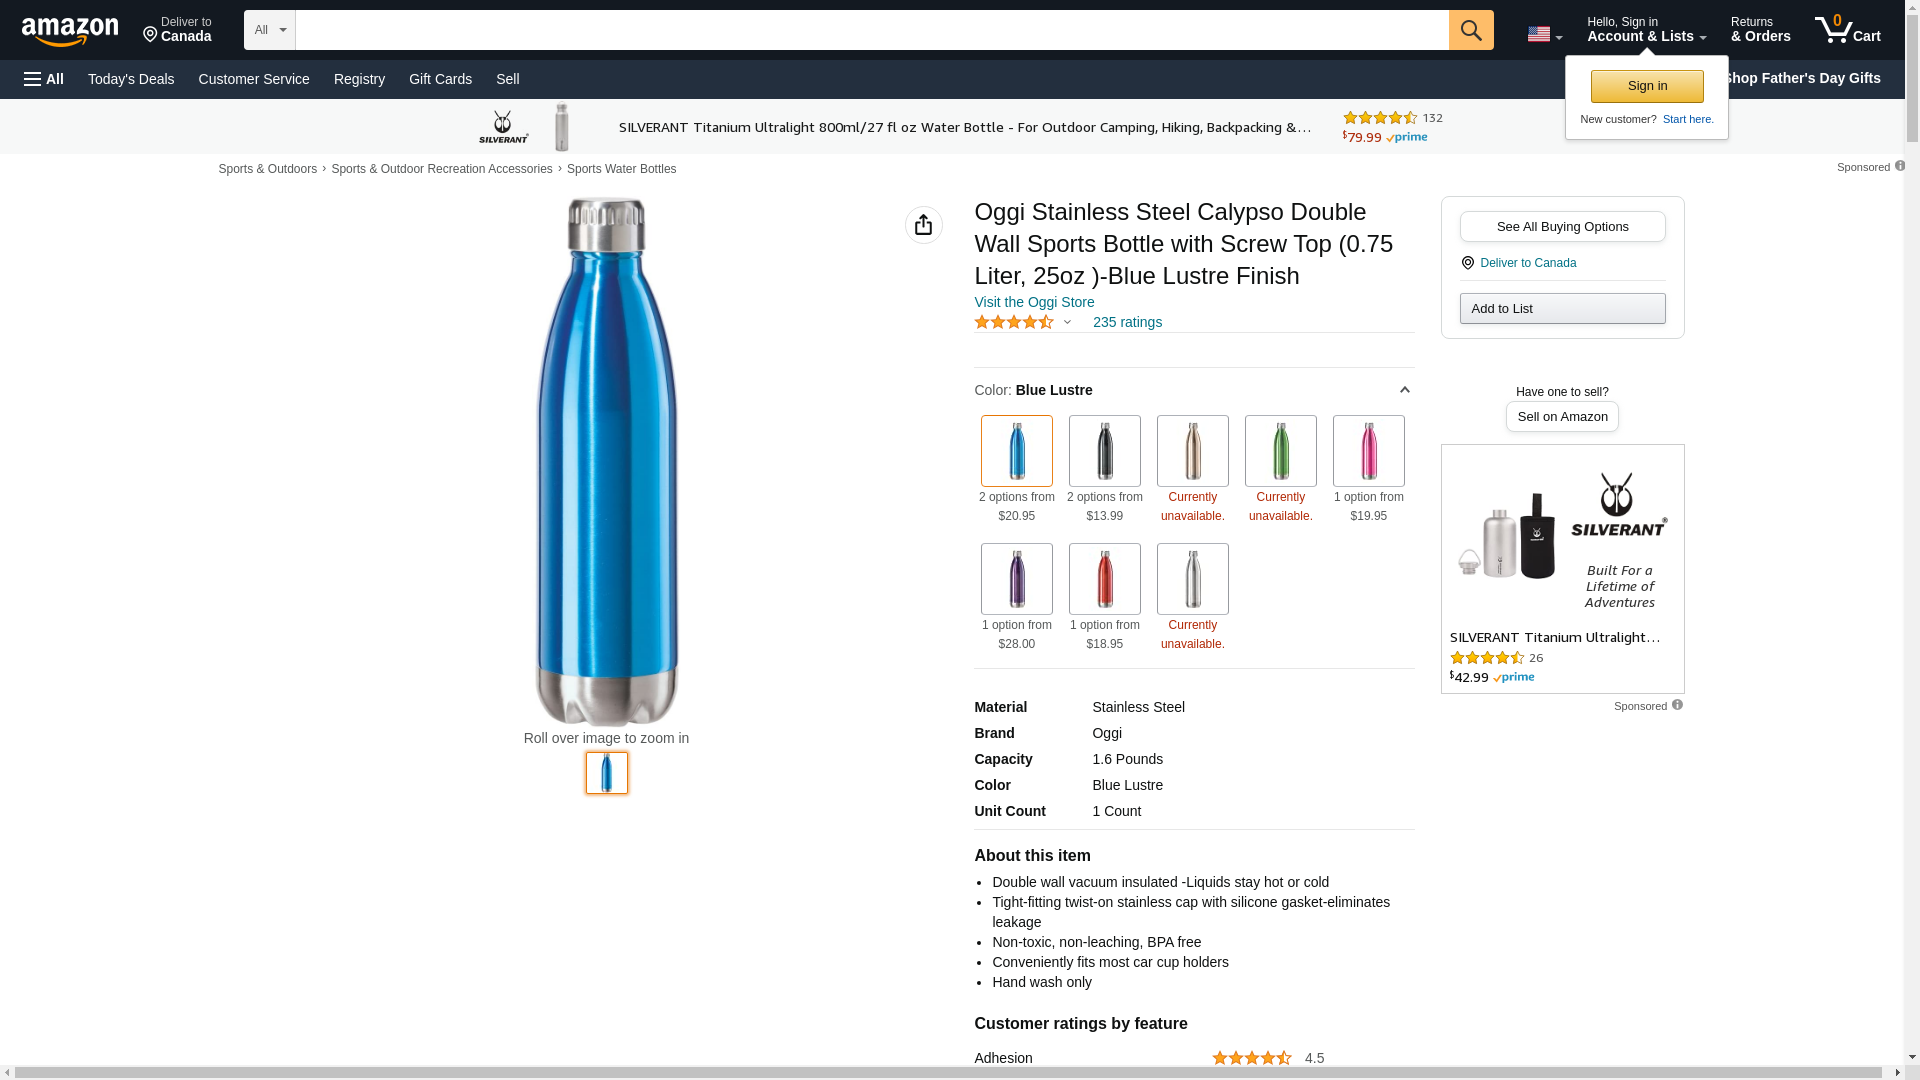
Task: Open the search category All dropdown
Action: tap(269, 30)
